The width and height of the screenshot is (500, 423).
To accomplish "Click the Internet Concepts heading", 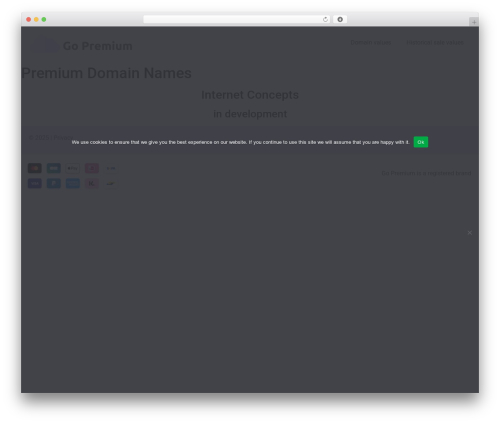I will (250, 95).
